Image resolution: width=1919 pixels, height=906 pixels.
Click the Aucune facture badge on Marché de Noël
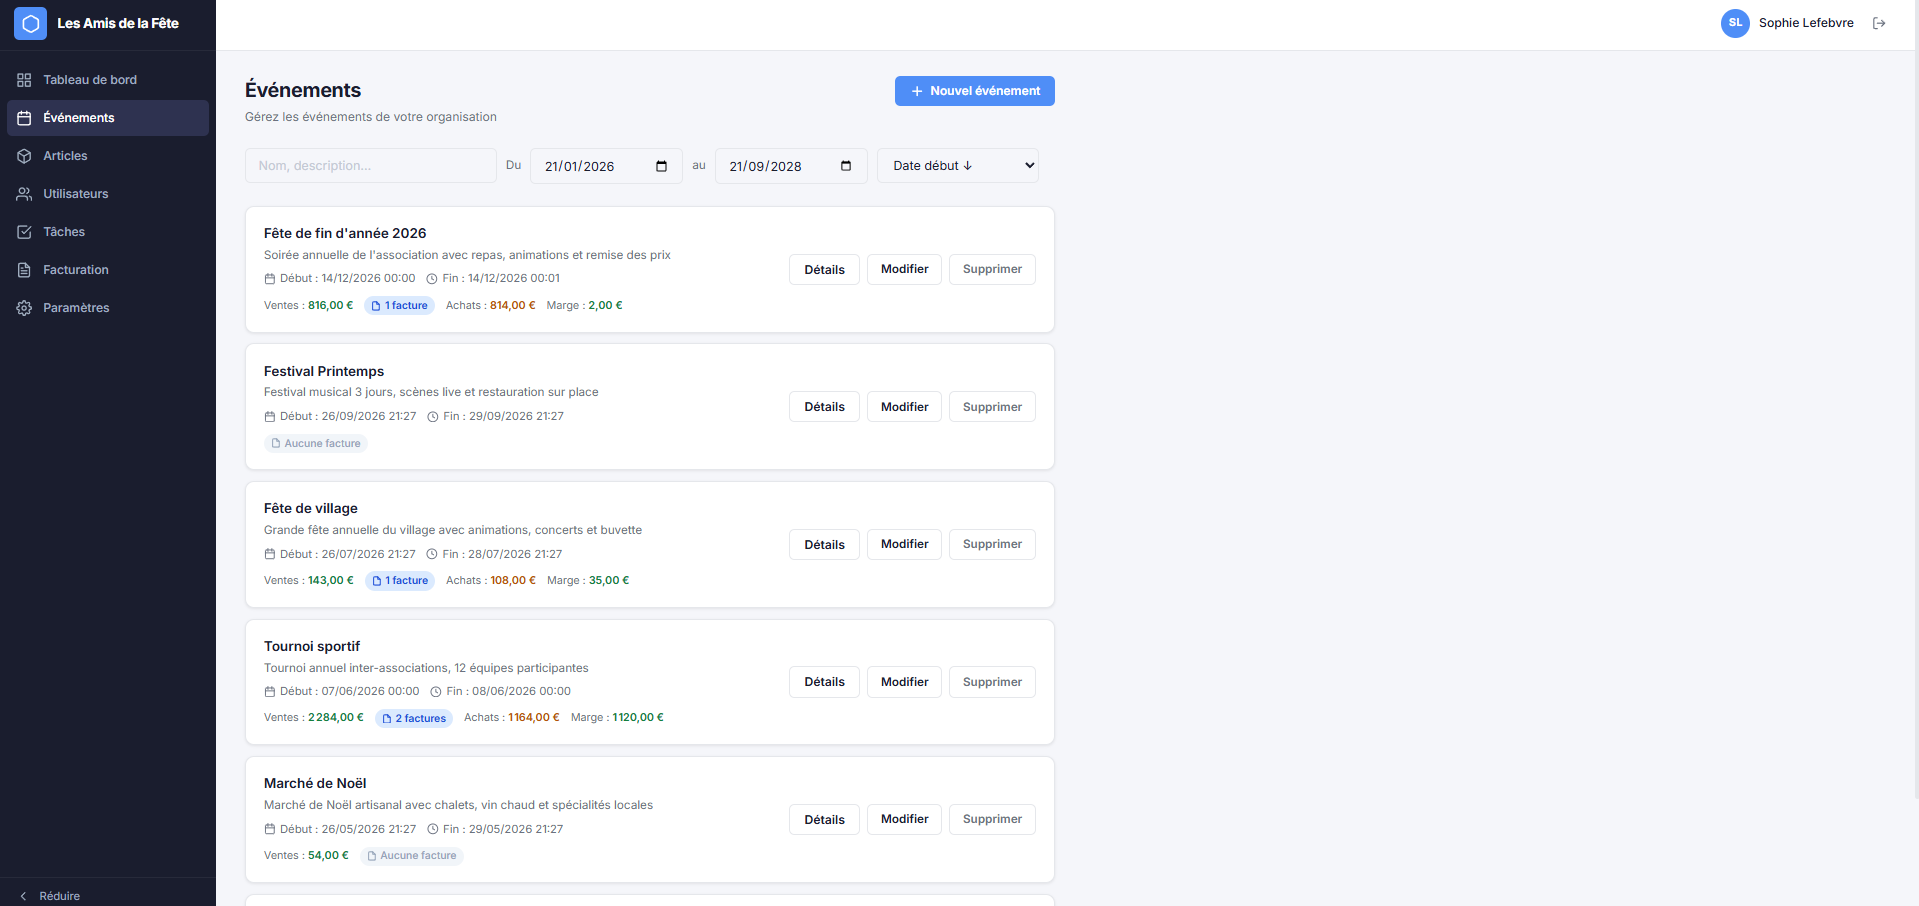click(412, 856)
